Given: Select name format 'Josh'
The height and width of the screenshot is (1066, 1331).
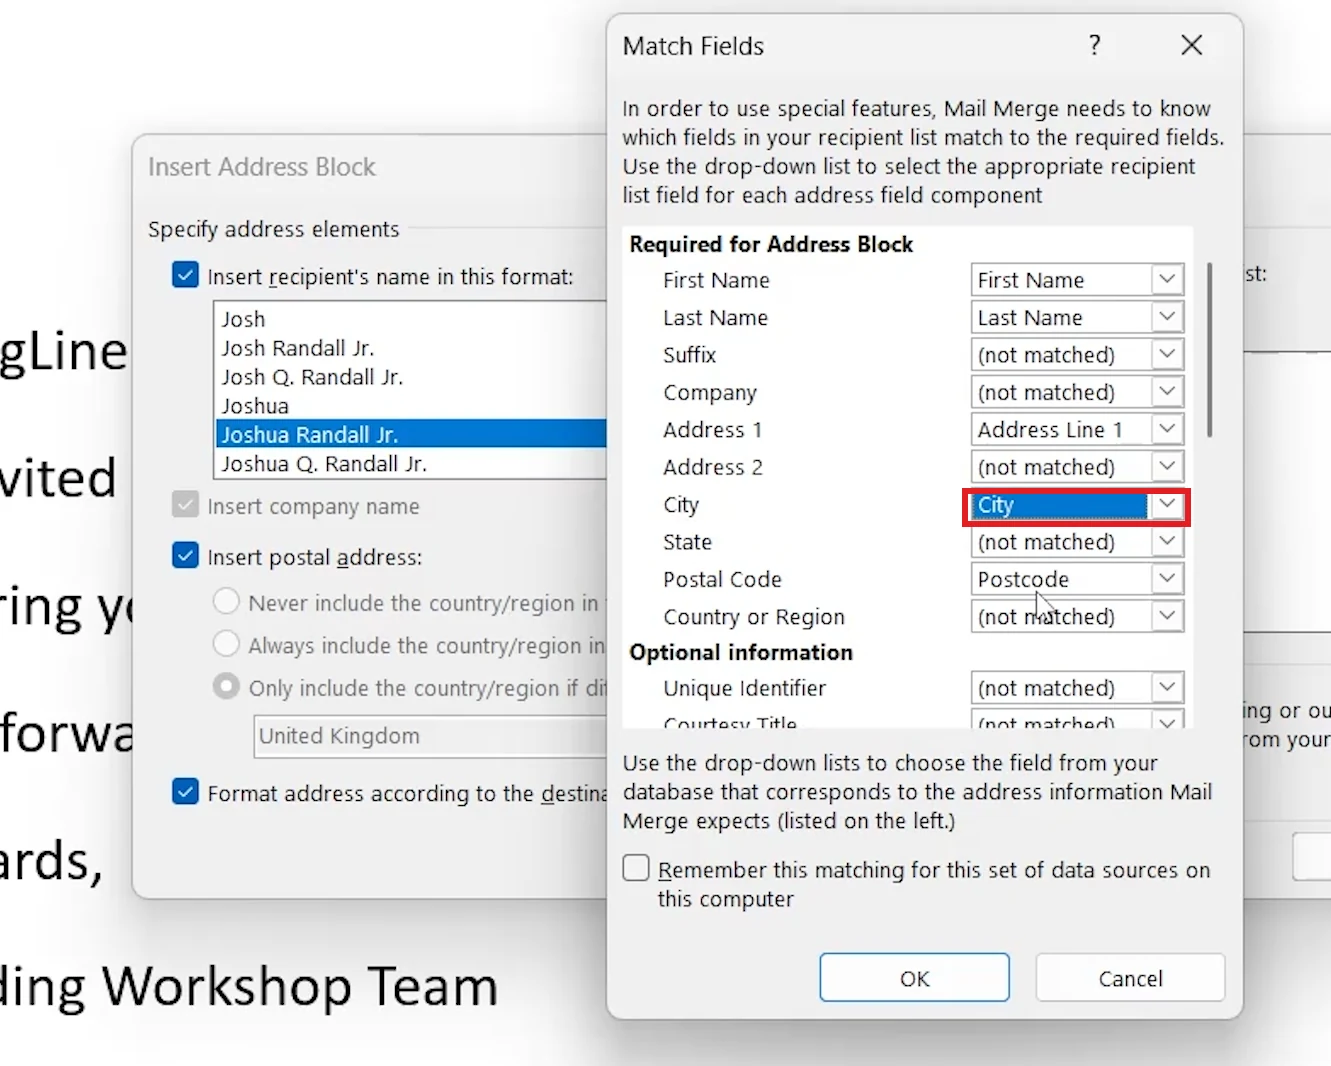Looking at the screenshot, I should (x=410, y=319).
